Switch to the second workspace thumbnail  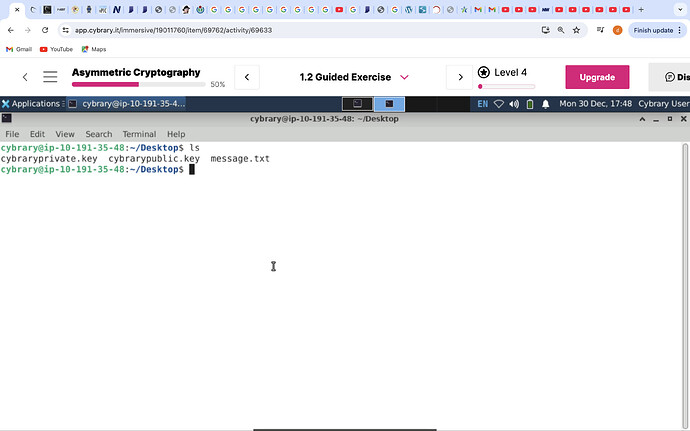pos(389,103)
